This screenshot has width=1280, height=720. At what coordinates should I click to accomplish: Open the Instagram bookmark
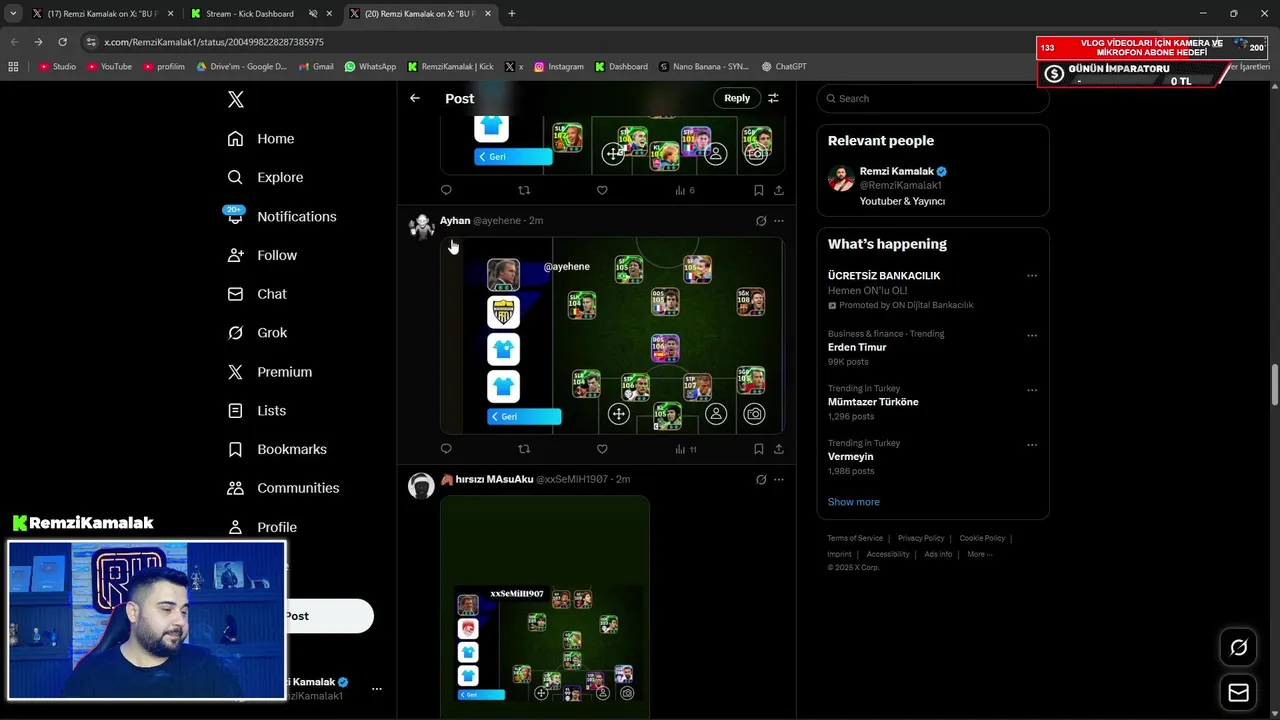[x=559, y=67]
